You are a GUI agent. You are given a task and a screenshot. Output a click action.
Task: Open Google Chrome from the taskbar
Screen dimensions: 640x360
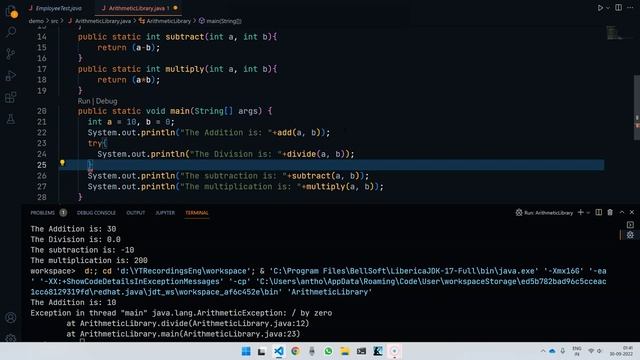tap(296, 351)
